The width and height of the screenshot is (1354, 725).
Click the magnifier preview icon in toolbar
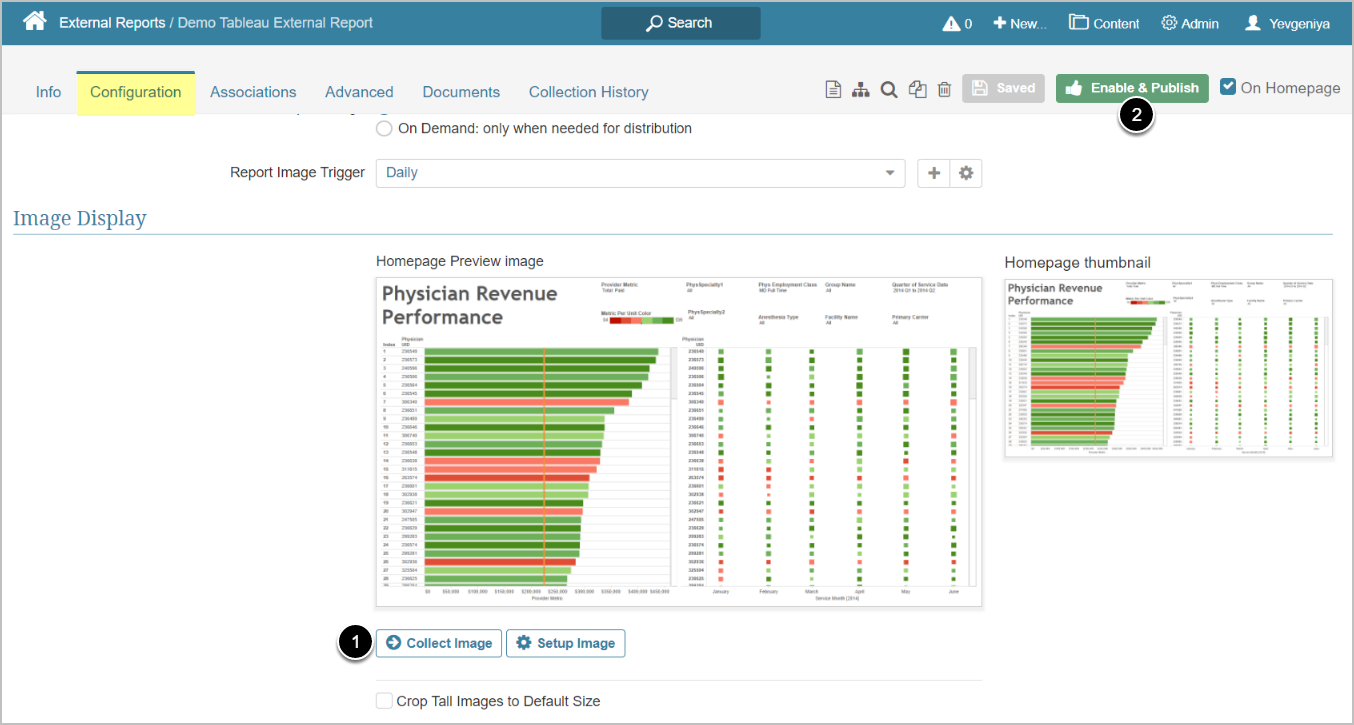click(x=888, y=90)
